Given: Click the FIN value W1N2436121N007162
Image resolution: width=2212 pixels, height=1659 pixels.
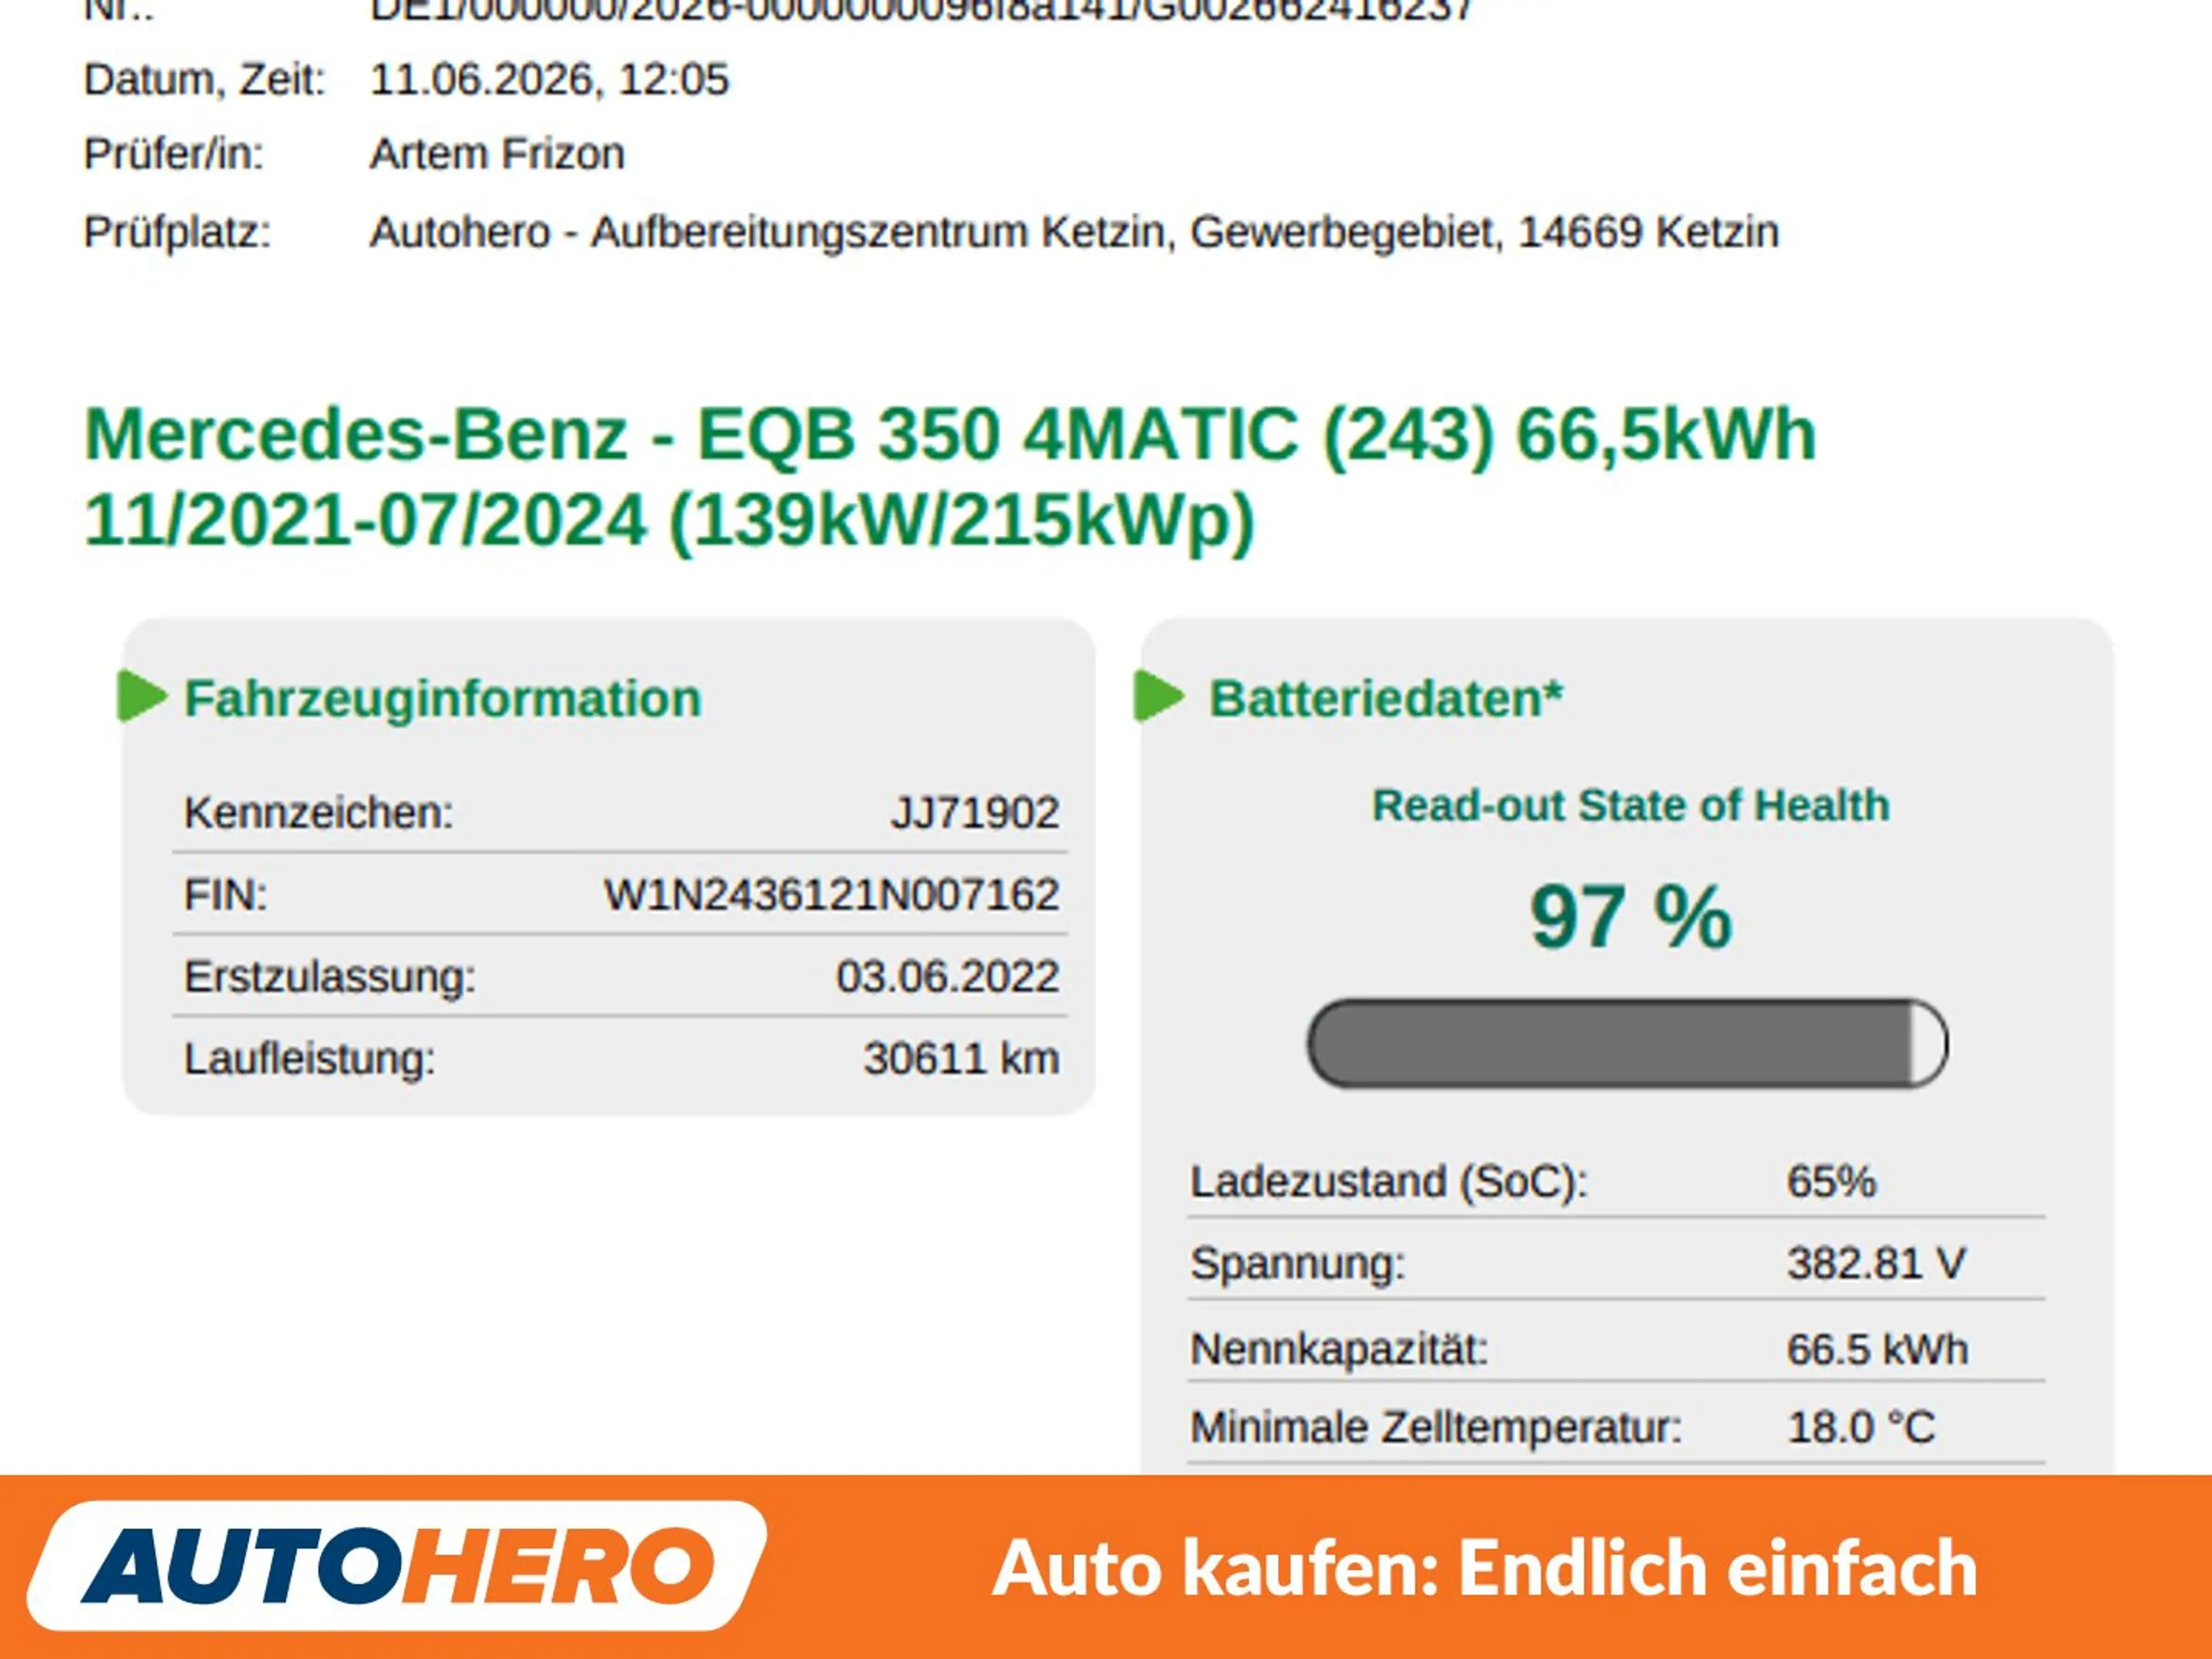Looking at the screenshot, I should [832, 894].
